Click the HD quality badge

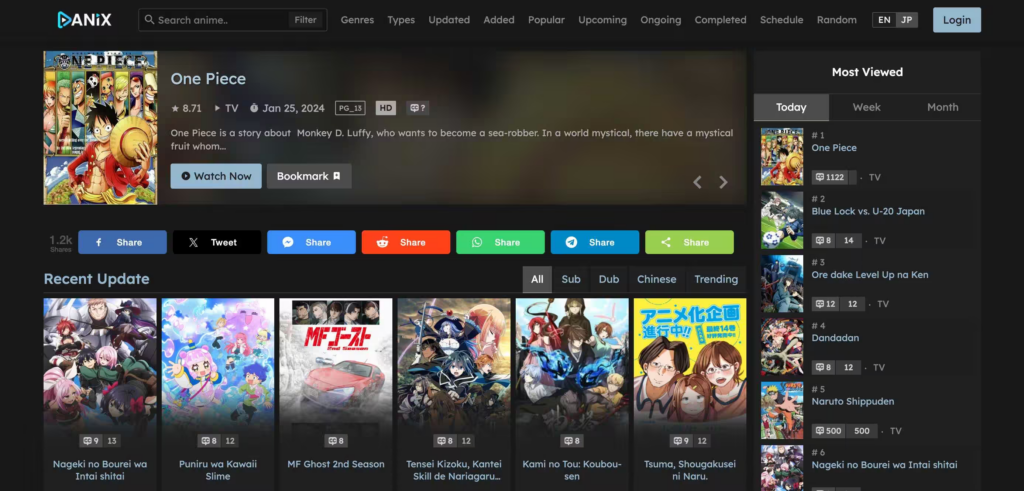(x=386, y=108)
